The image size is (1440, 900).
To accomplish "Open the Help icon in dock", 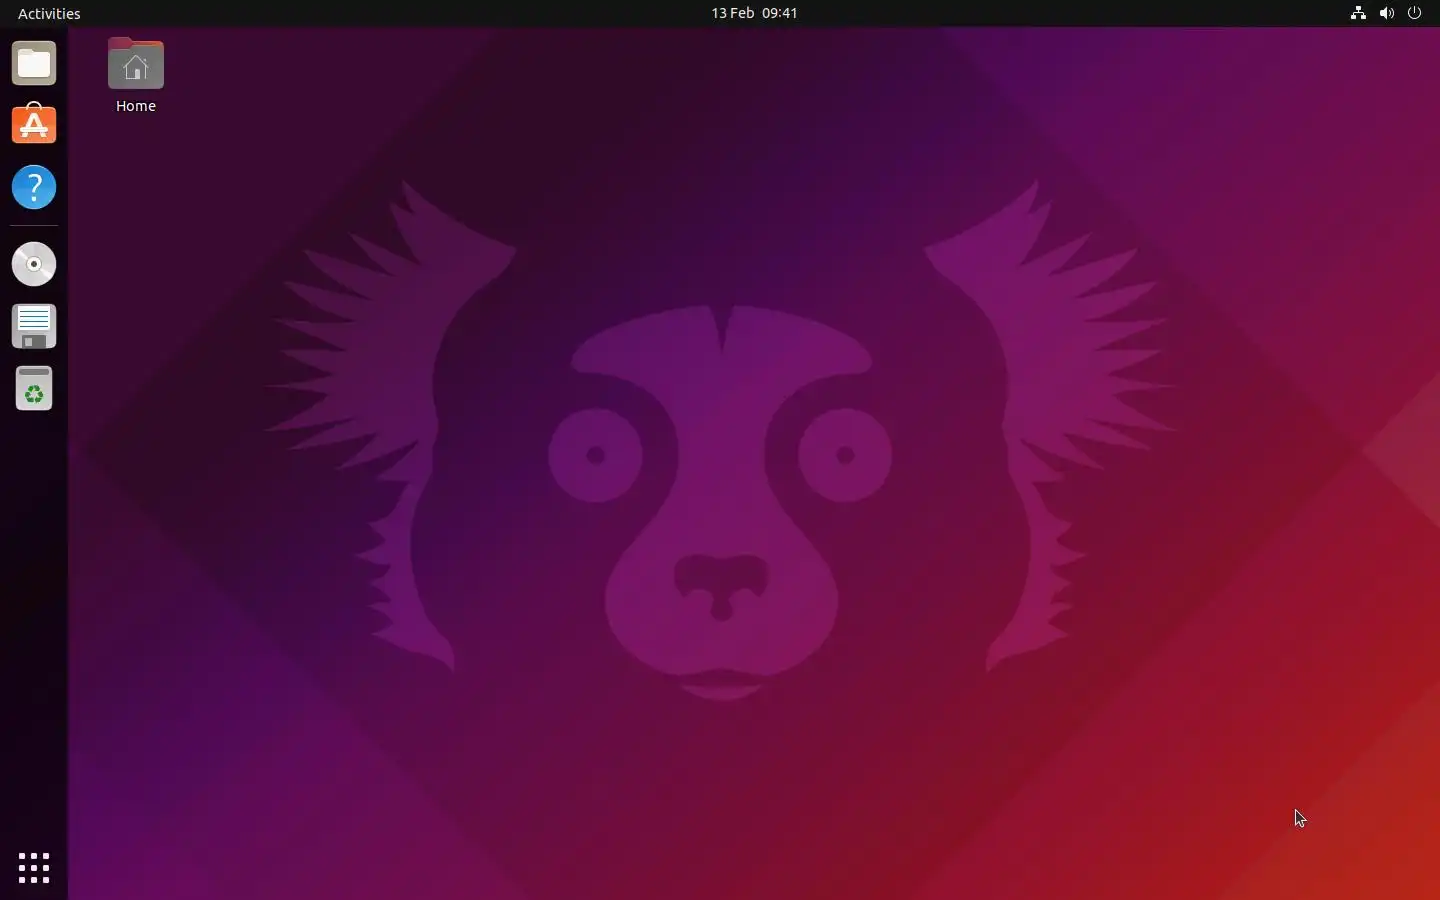I will coord(34,188).
